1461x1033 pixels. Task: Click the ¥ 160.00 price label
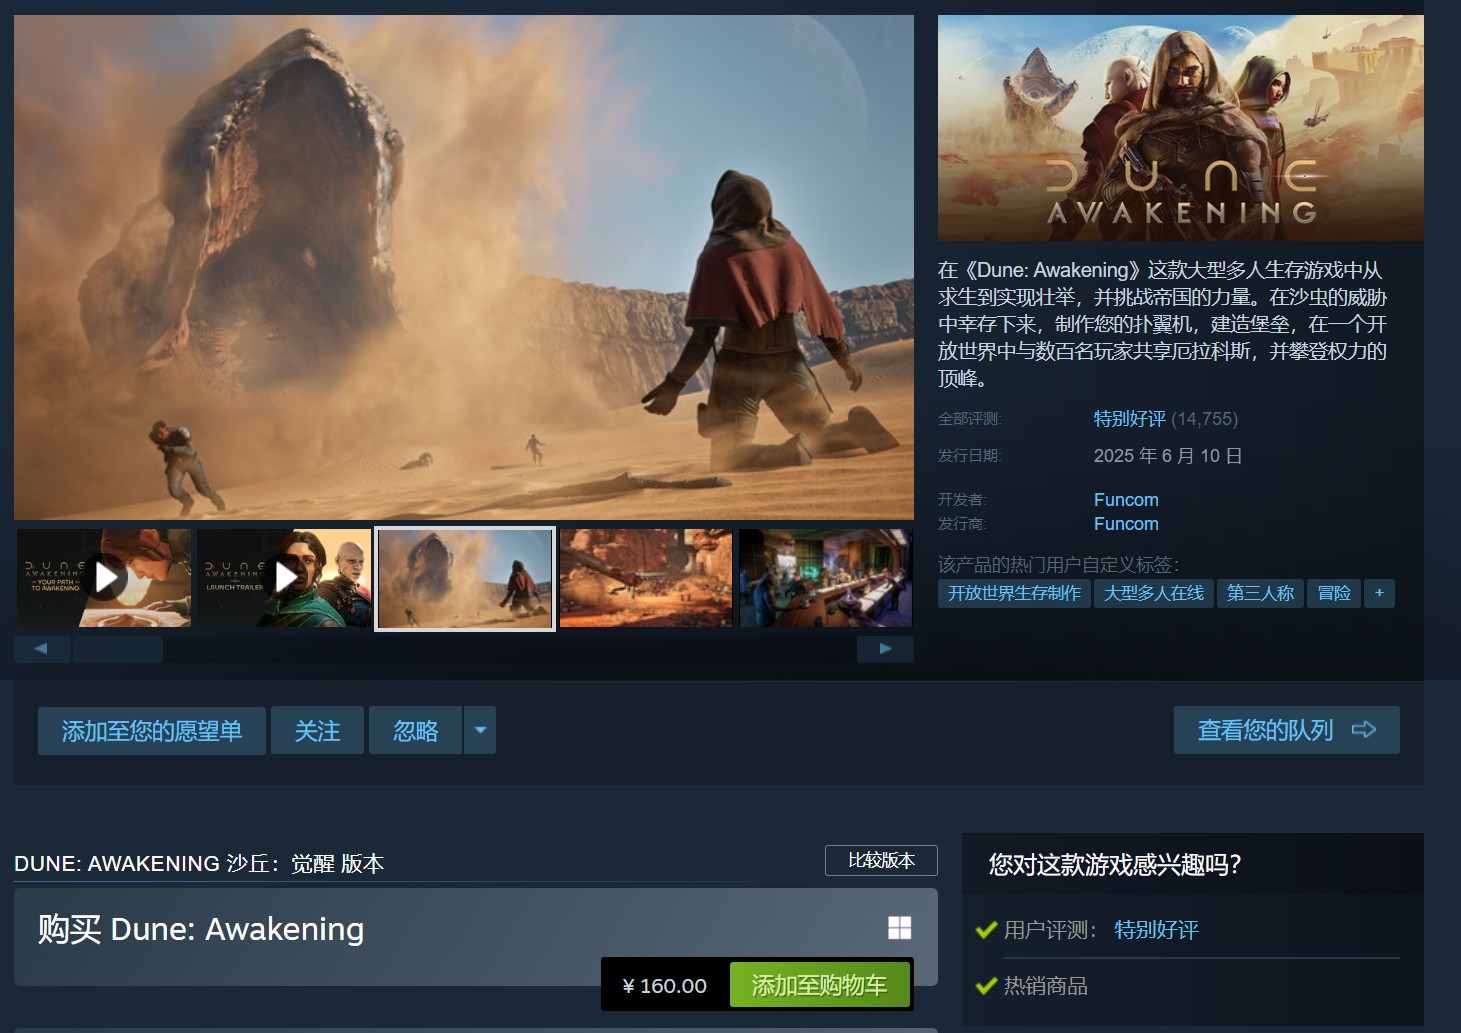click(x=665, y=986)
